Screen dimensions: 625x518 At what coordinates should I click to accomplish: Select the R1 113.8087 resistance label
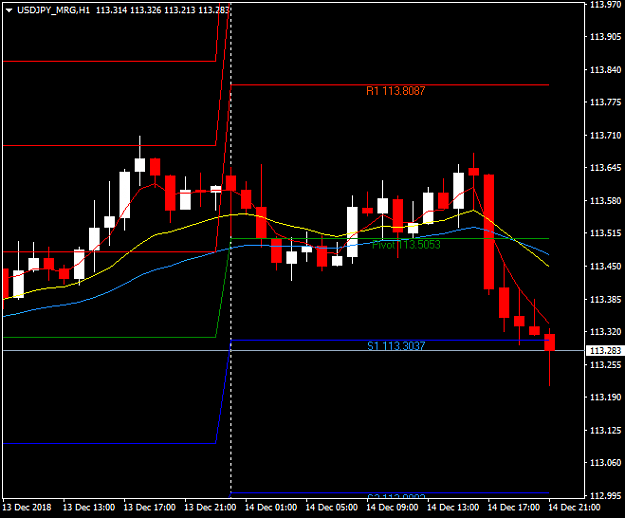pos(395,91)
